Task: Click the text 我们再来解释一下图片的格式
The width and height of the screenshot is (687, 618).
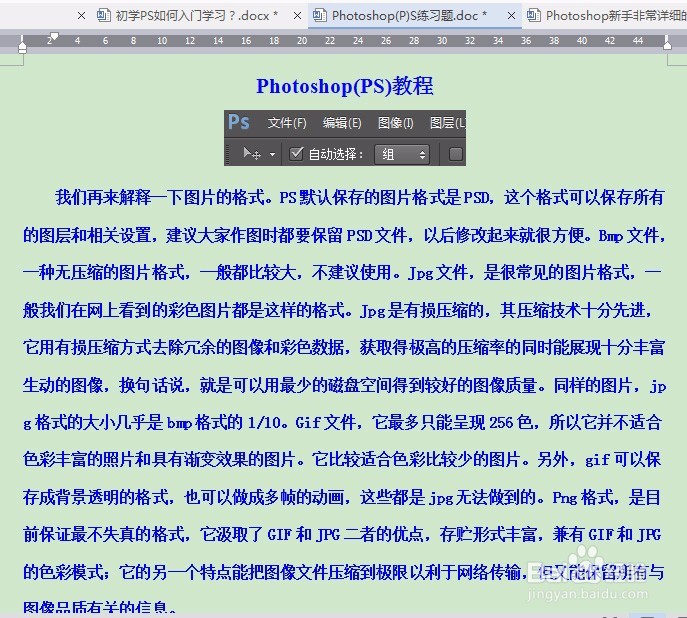Action: 160,198
